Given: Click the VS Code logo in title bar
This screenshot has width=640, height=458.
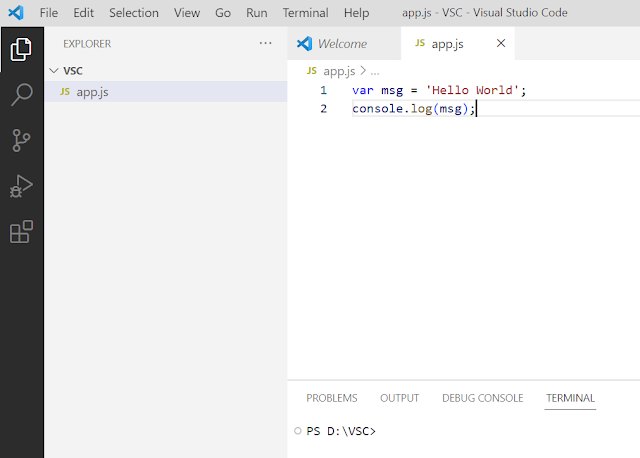Looking at the screenshot, I should [x=16, y=13].
